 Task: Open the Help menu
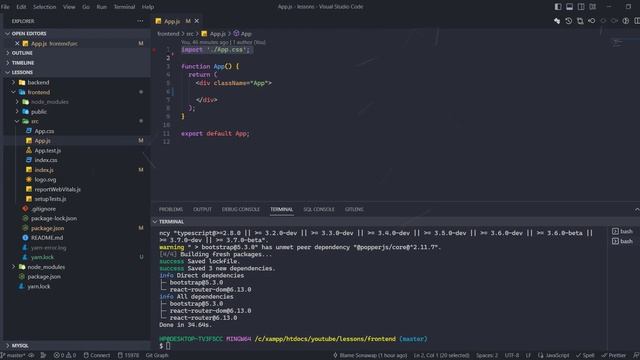point(148,7)
